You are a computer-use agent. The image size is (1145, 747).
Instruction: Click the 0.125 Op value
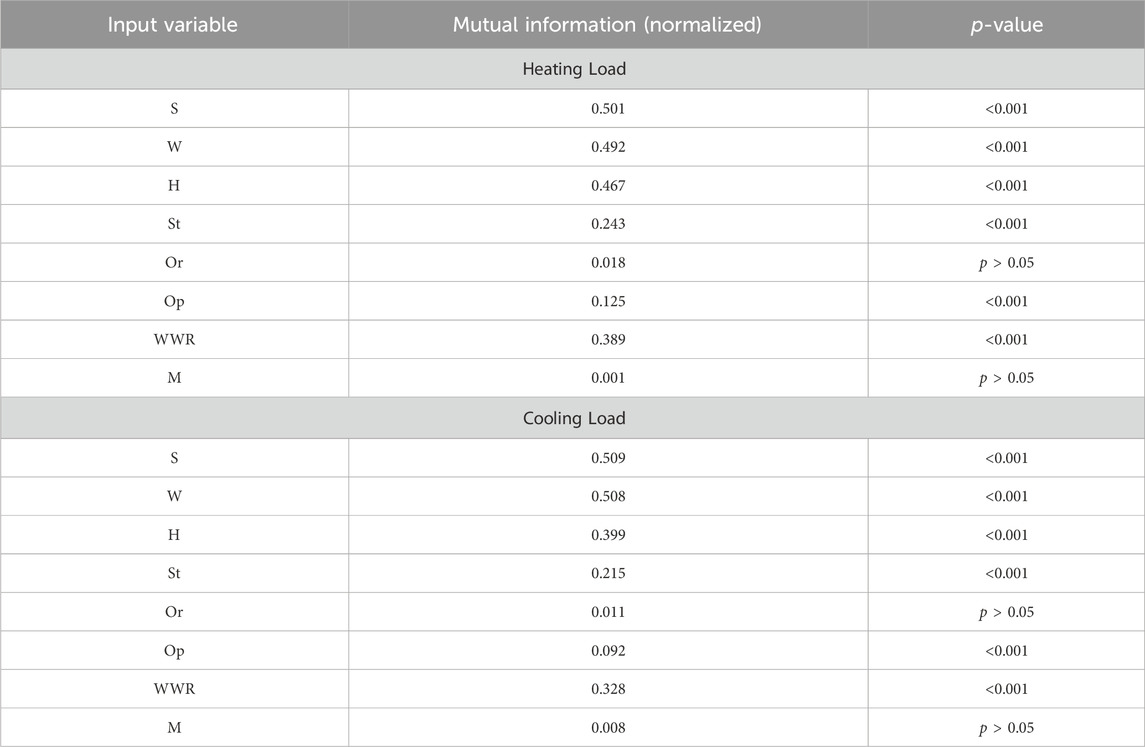608,301
